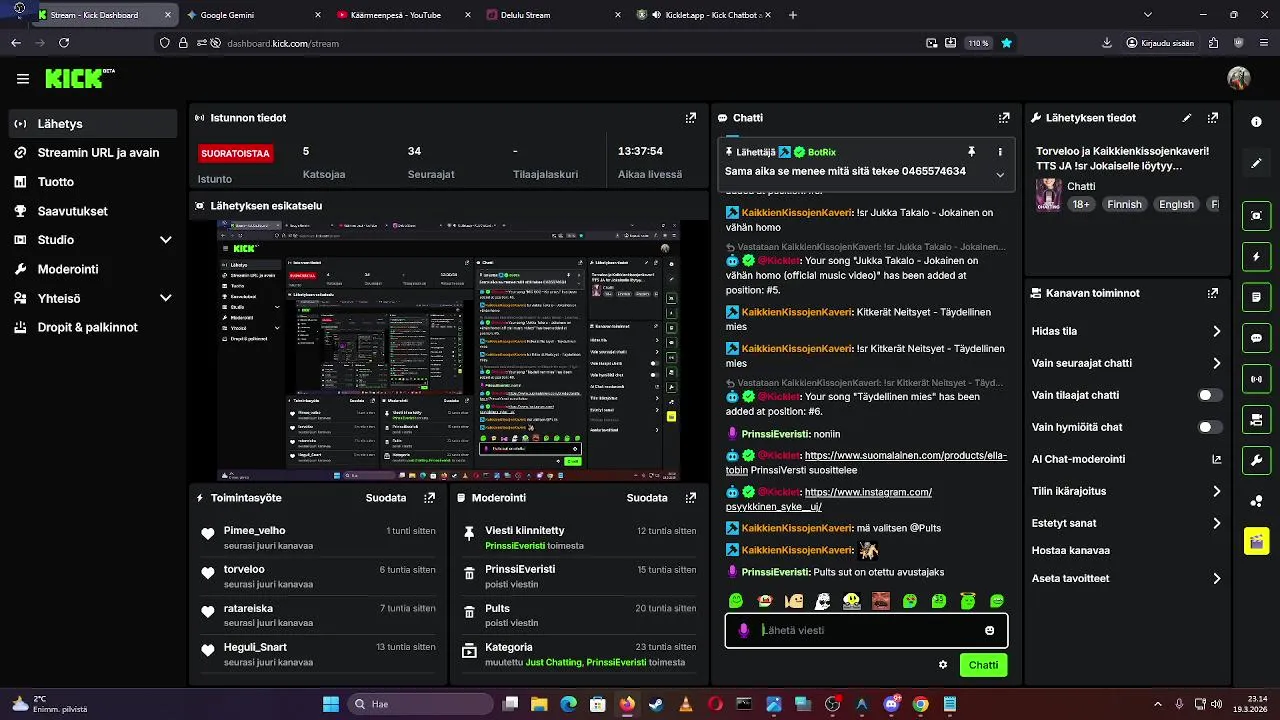1280x720 pixels.
Task: Pop out the Toimintasyöte panel
Action: click(430, 498)
